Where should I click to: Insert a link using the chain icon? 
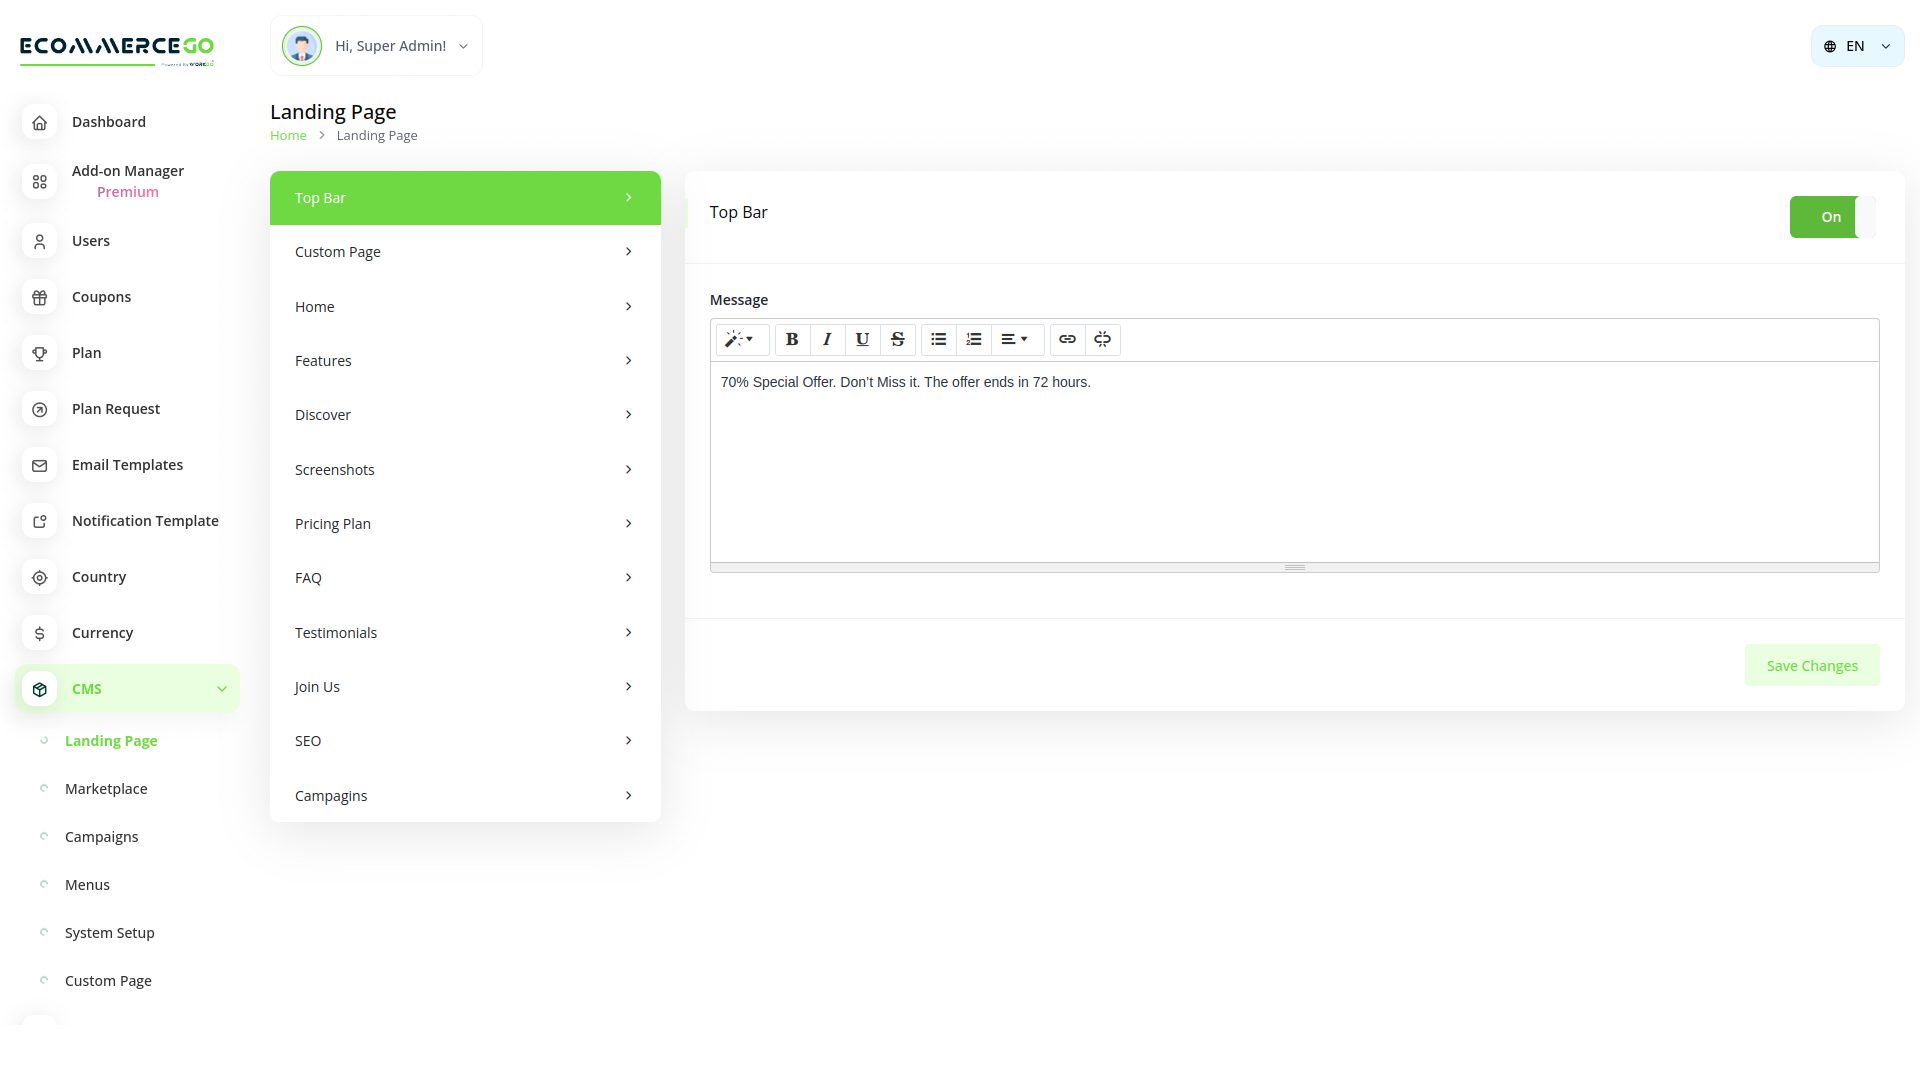tap(1067, 339)
